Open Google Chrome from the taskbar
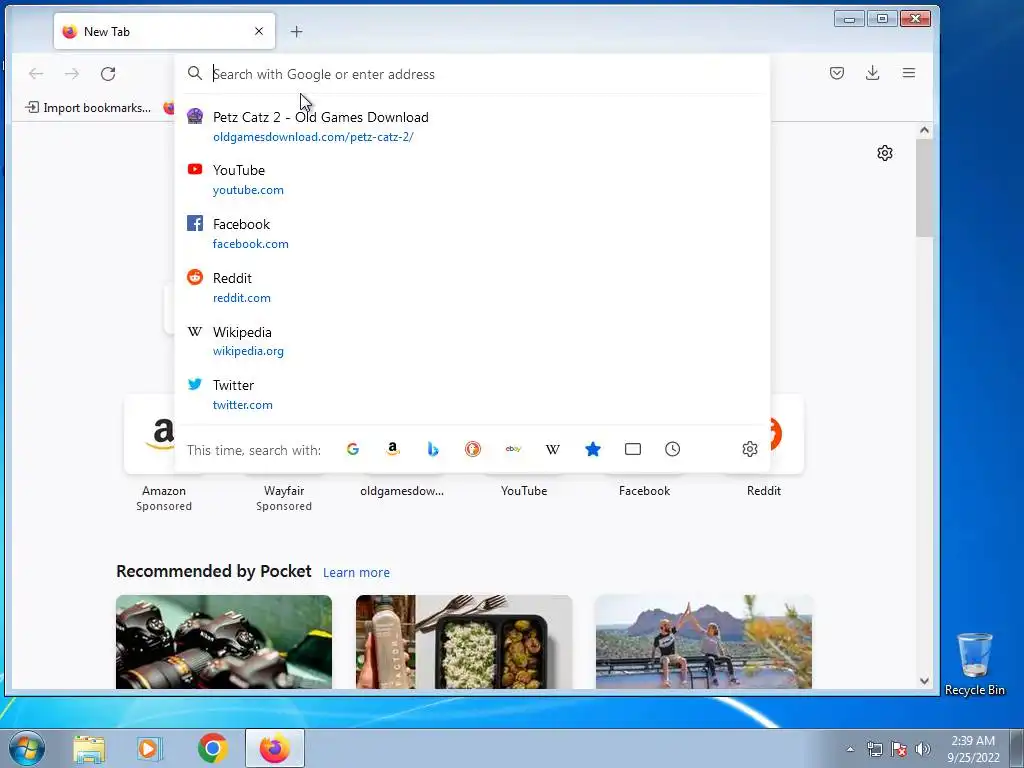This screenshot has height=768, width=1024. click(212, 748)
